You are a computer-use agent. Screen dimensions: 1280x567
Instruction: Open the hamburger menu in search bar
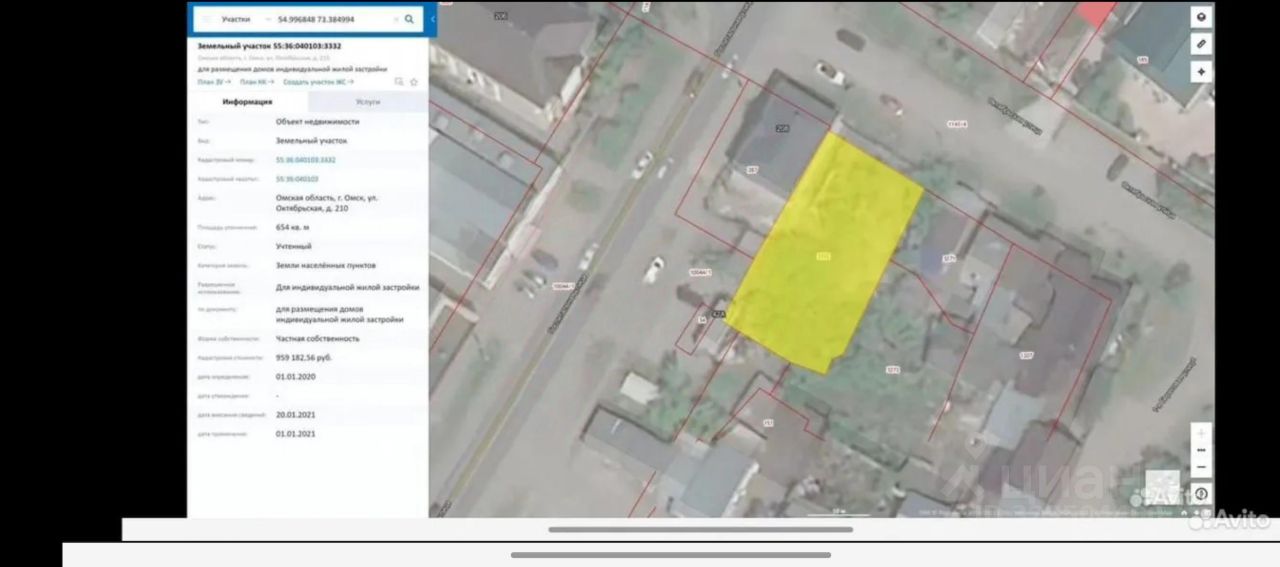tap(206, 19)
